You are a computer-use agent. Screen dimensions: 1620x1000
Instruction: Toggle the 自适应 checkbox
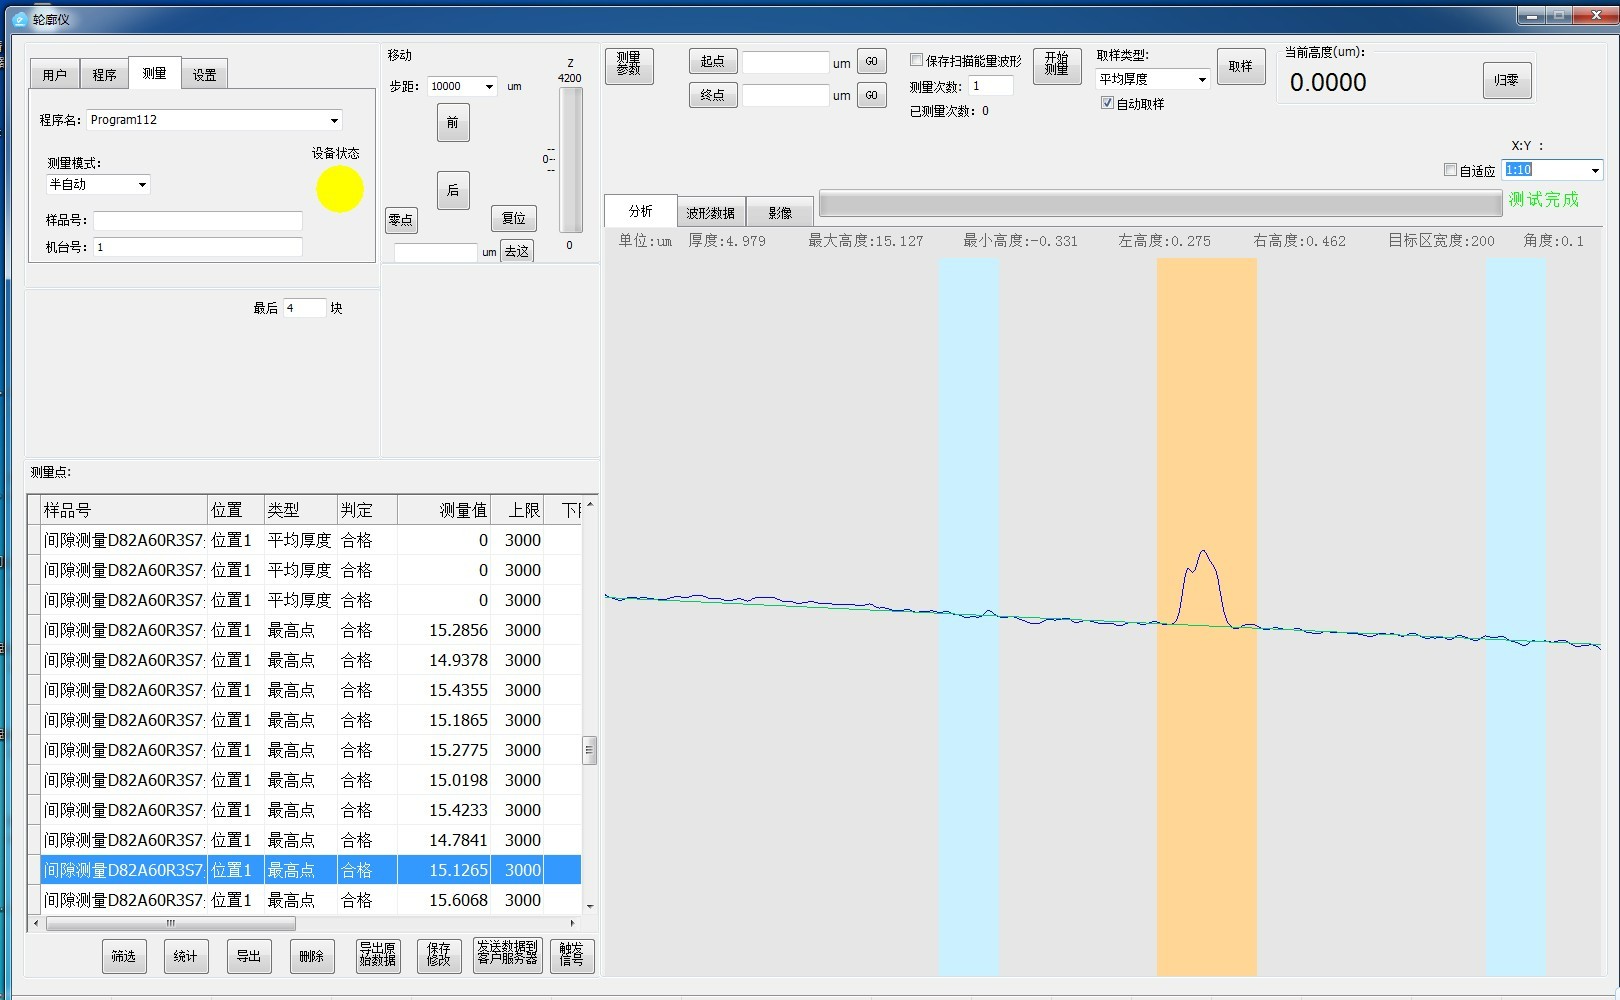(1450, 170)
